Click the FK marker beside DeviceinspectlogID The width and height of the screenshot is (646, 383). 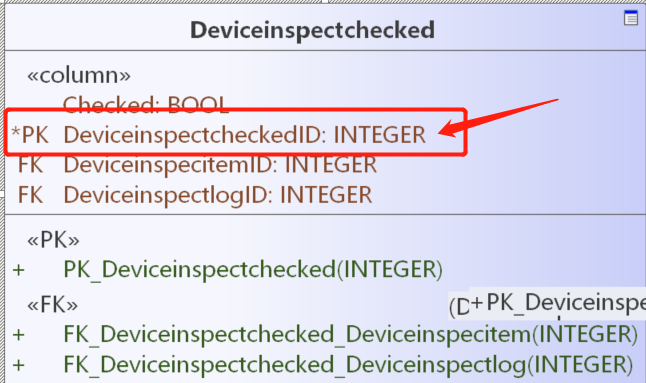30,195
